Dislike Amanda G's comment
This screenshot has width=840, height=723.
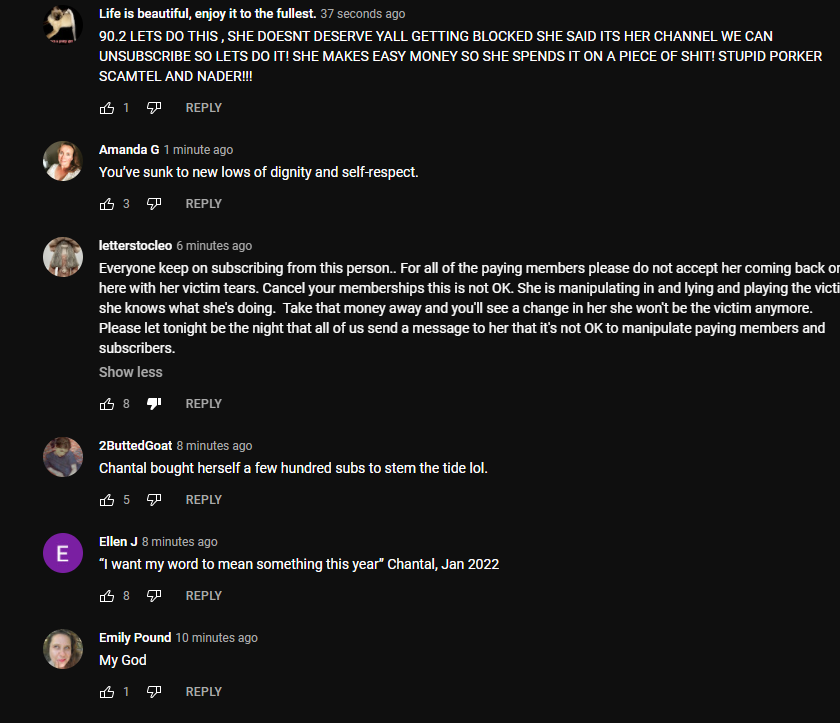pyautogui.click(x=154, y=204)
